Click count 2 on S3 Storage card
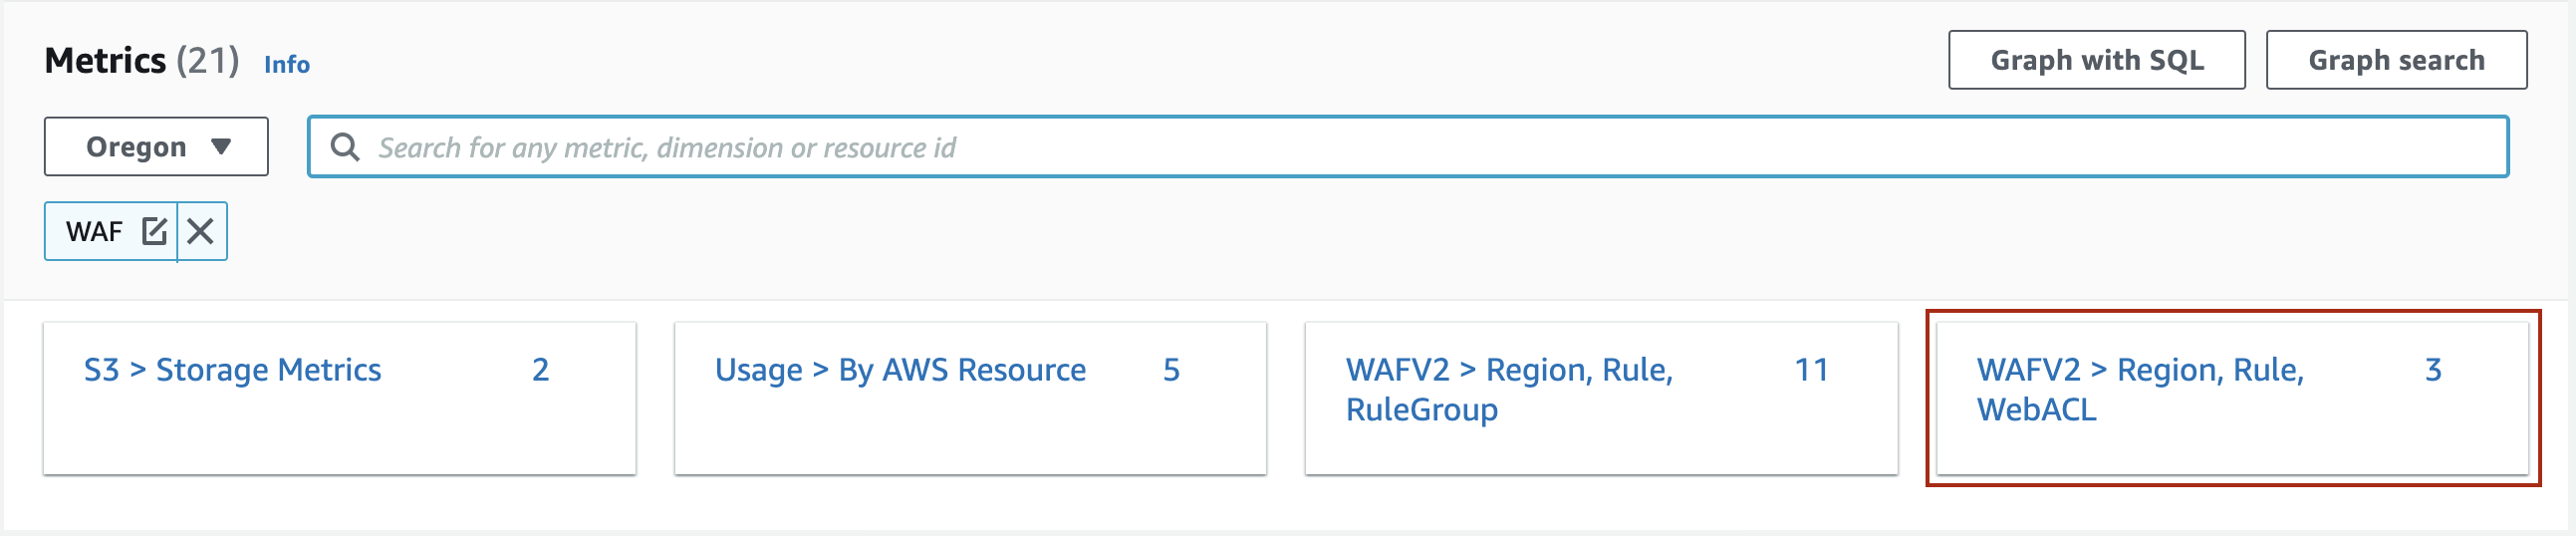 tap(540, 370)
